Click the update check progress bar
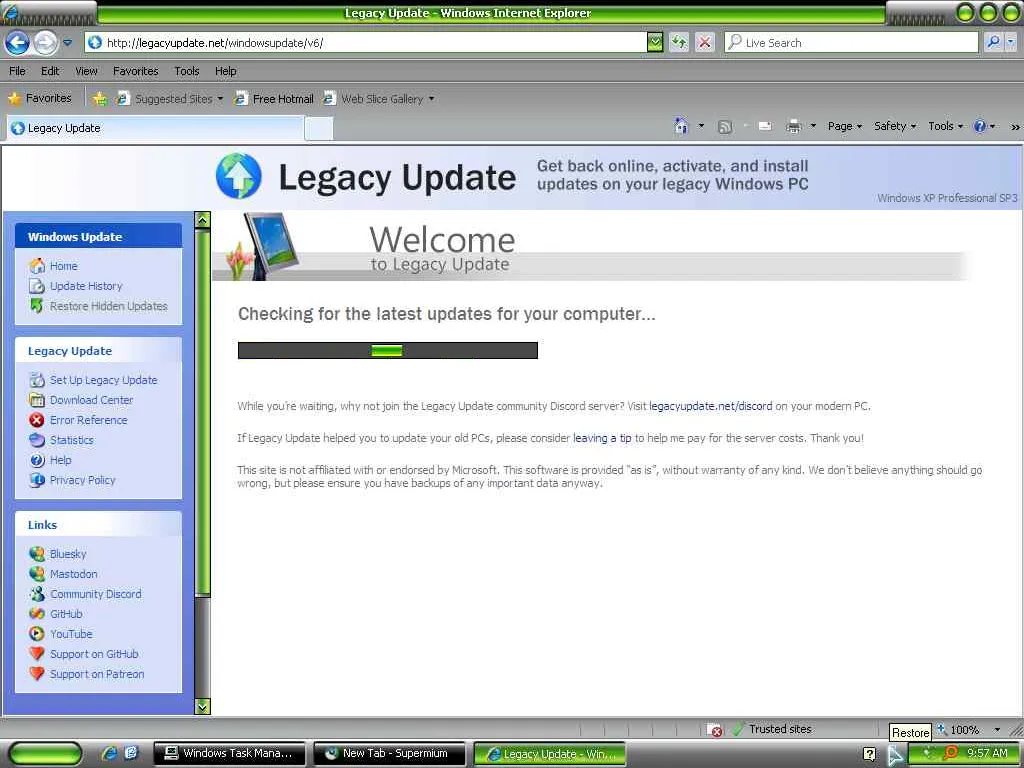Image resolution: width=1024 pixels, height=768 pixels. coord(388,351)
